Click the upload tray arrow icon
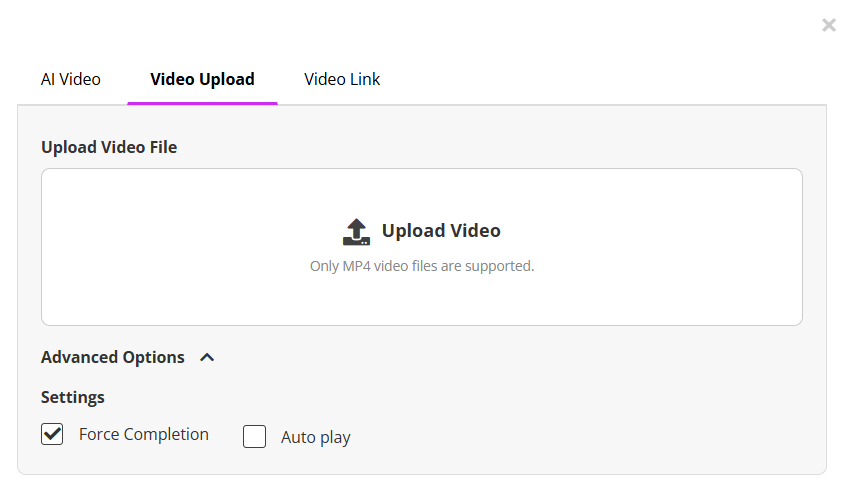845x491 pixels. tap(356, 231)
